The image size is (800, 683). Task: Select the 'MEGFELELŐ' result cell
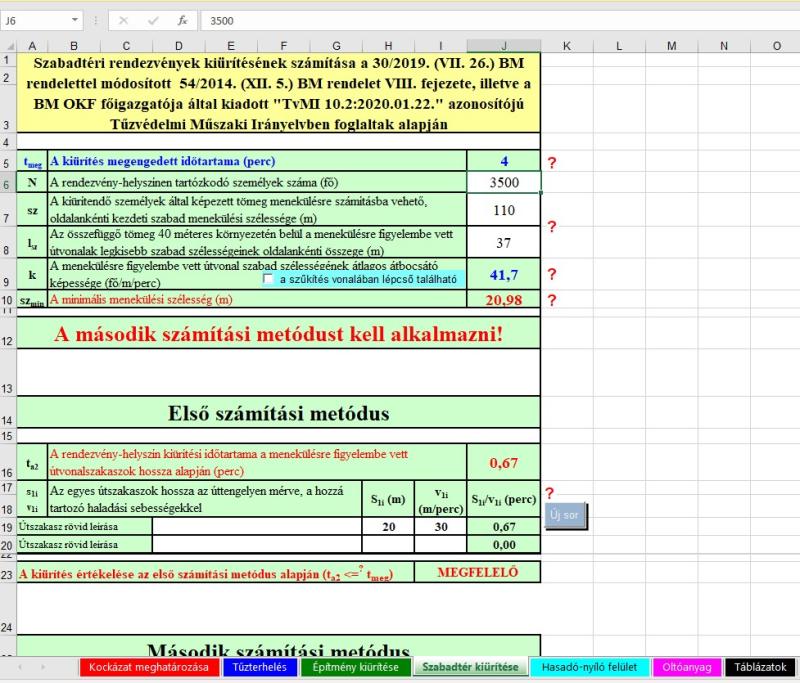coord(478,572)
